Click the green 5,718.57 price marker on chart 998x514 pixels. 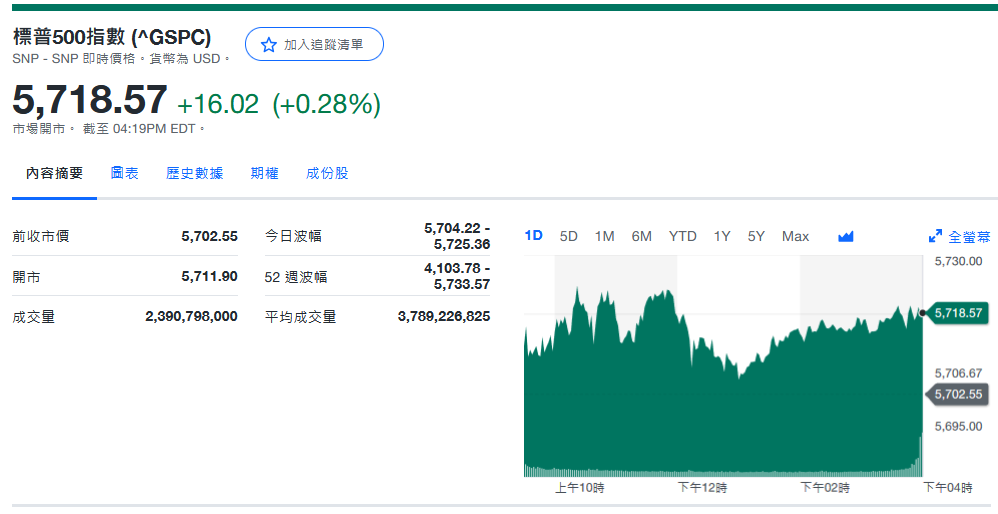coord(957,313)
